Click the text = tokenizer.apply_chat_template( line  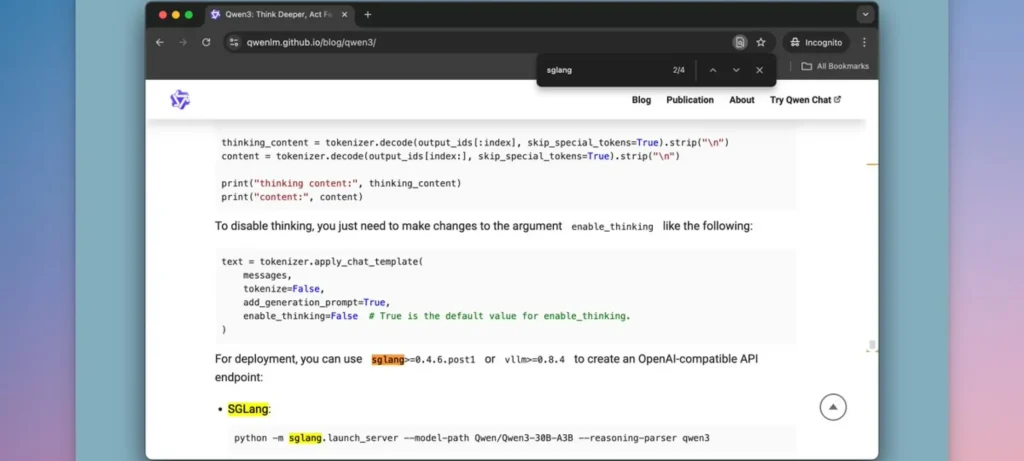(x=322, y=261)
